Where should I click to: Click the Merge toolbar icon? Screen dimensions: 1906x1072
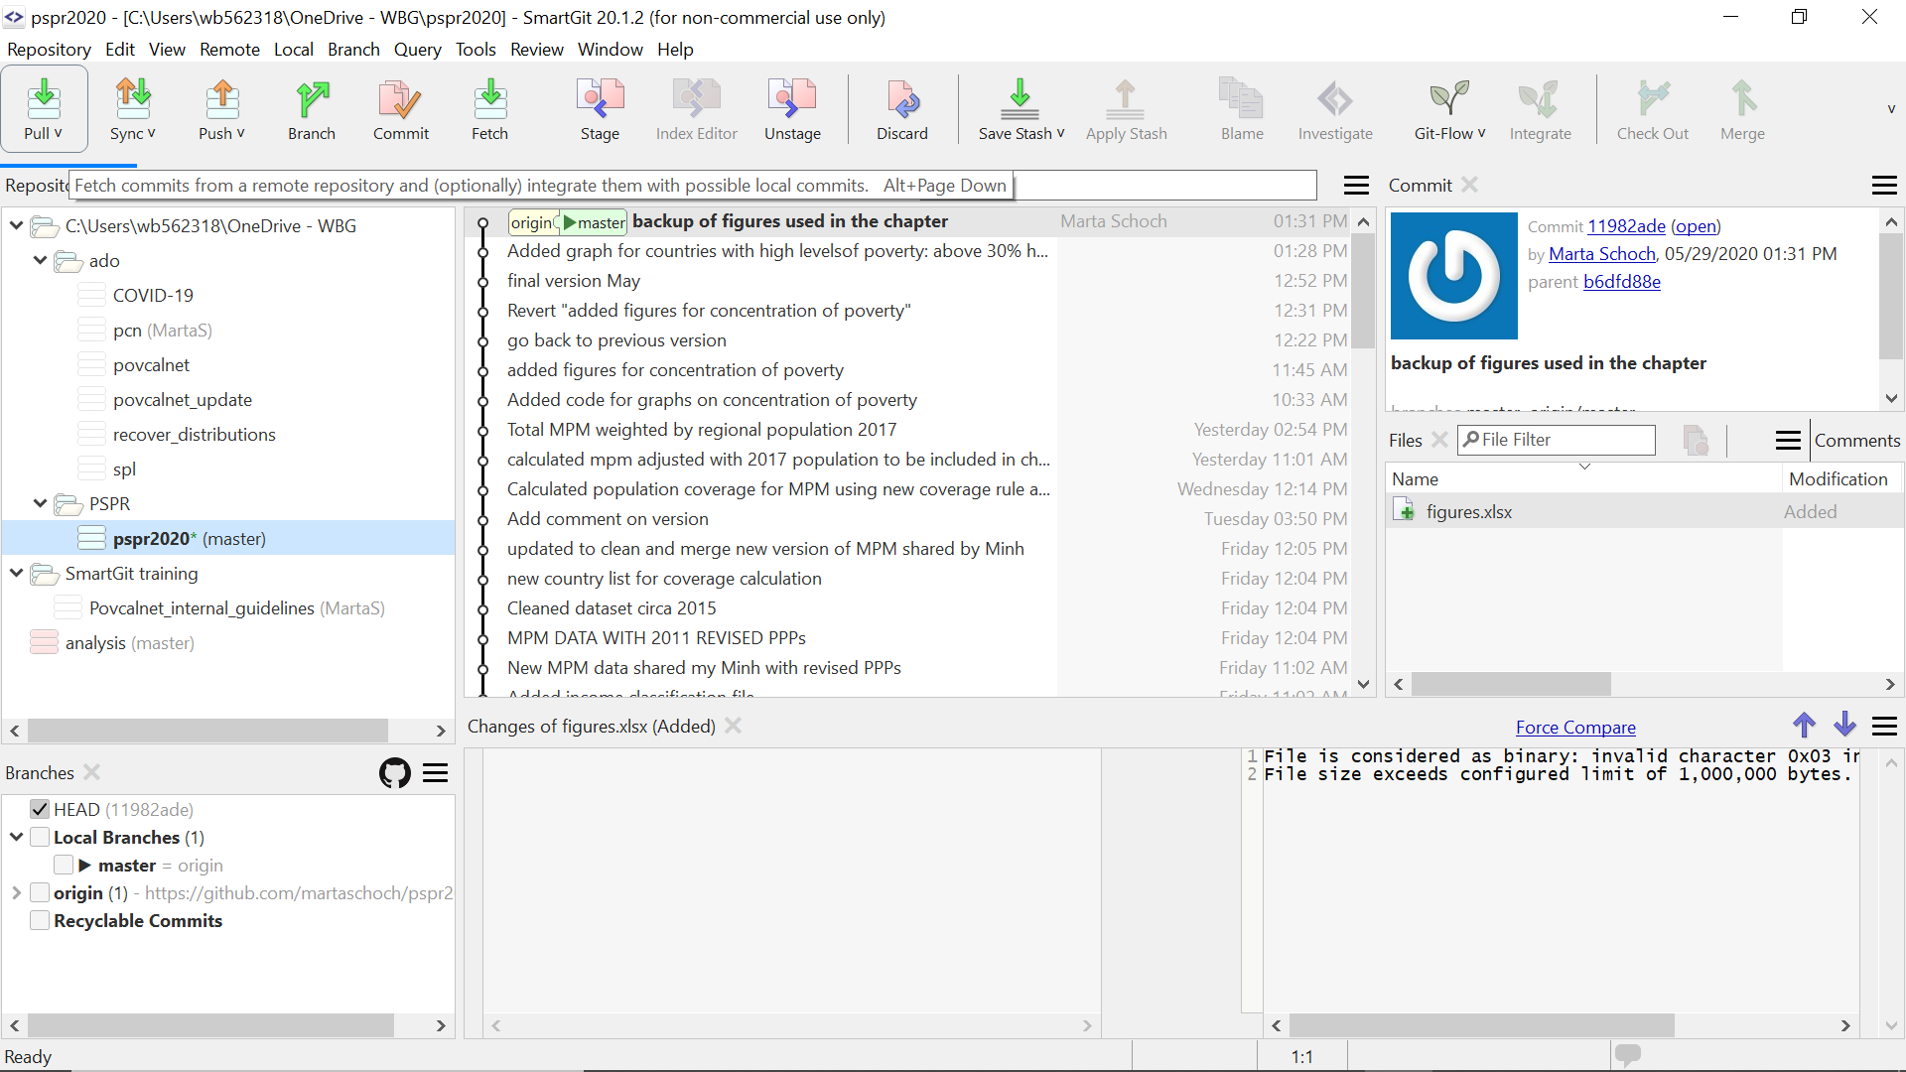click(x=1743, y=99)
